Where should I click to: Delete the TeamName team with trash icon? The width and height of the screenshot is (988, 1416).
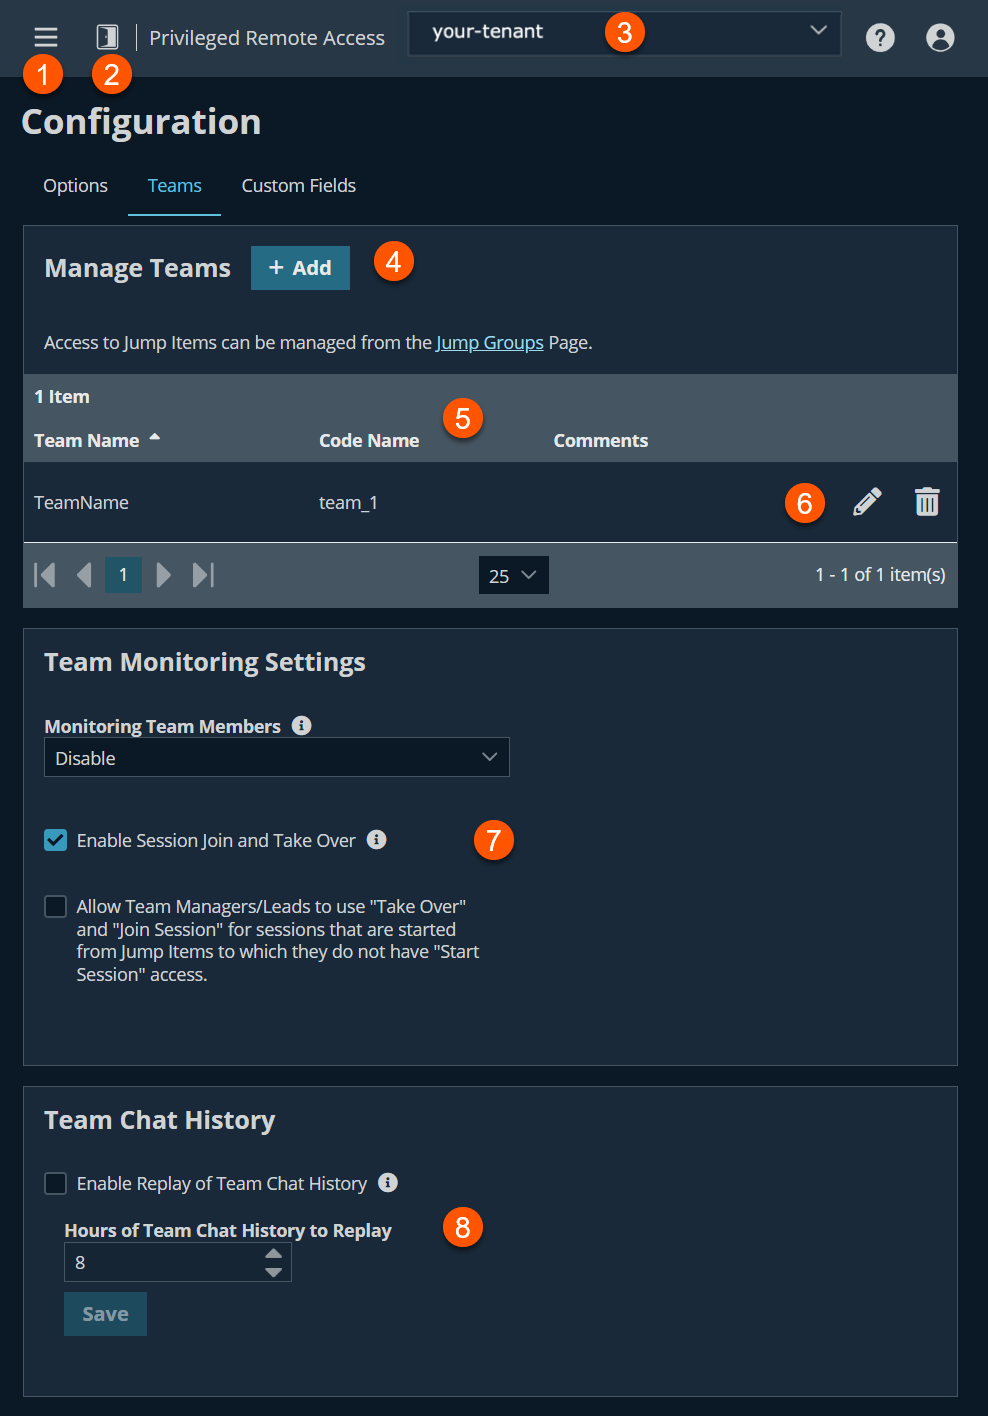[927, 502]
